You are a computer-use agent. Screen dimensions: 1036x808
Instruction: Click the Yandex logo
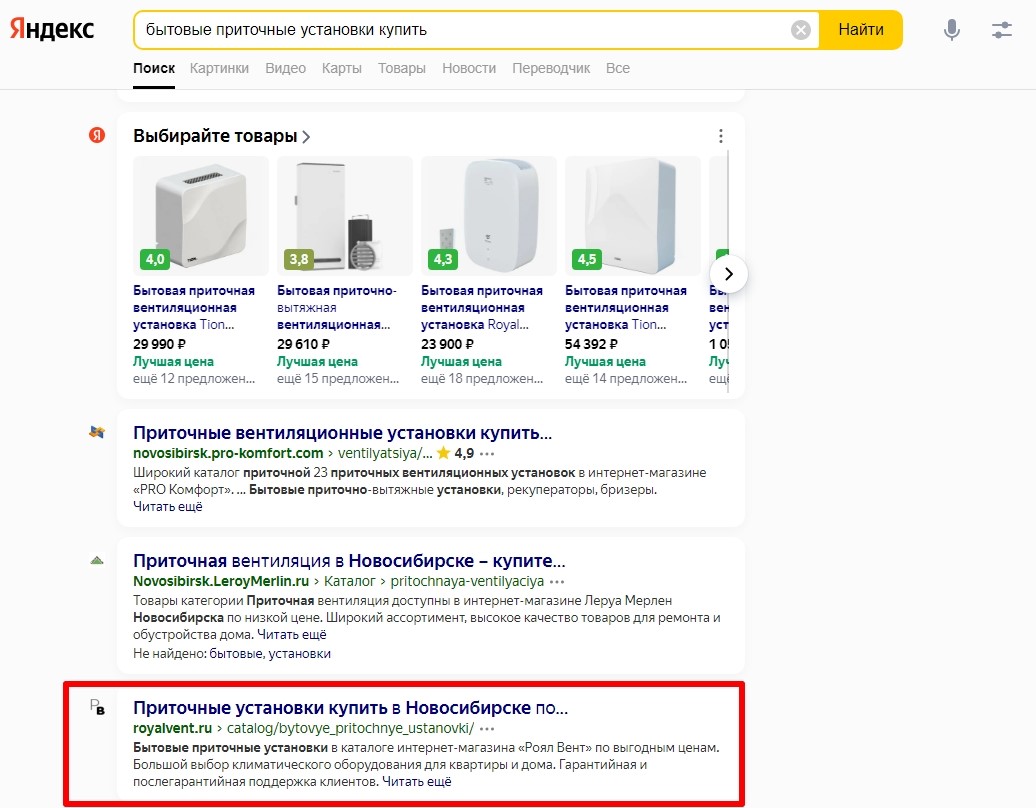pos(52,30)
